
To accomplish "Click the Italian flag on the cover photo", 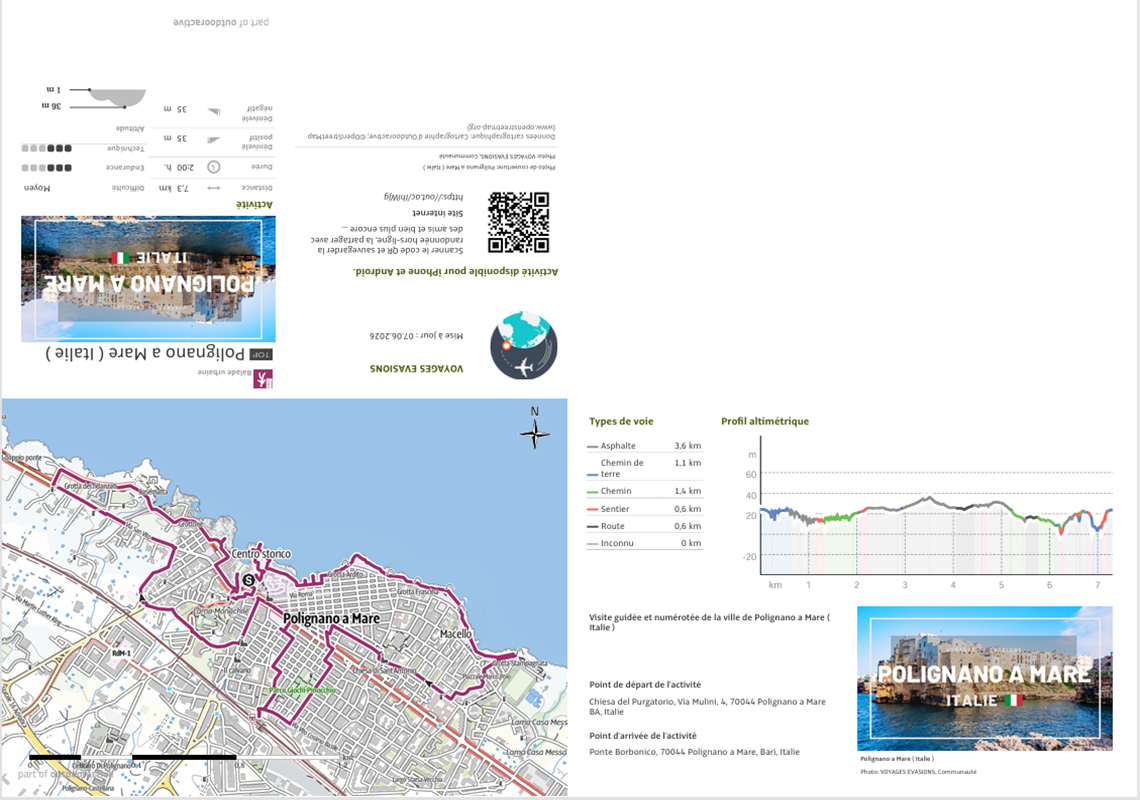I will point(1013,700).
